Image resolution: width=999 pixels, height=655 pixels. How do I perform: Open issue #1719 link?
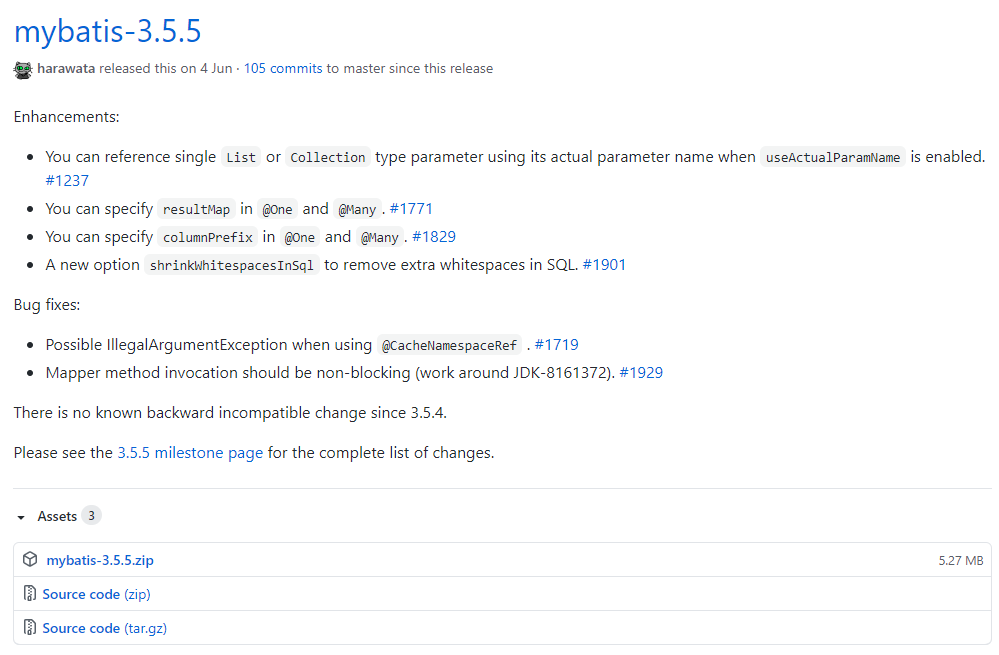[x=556, y=345]
